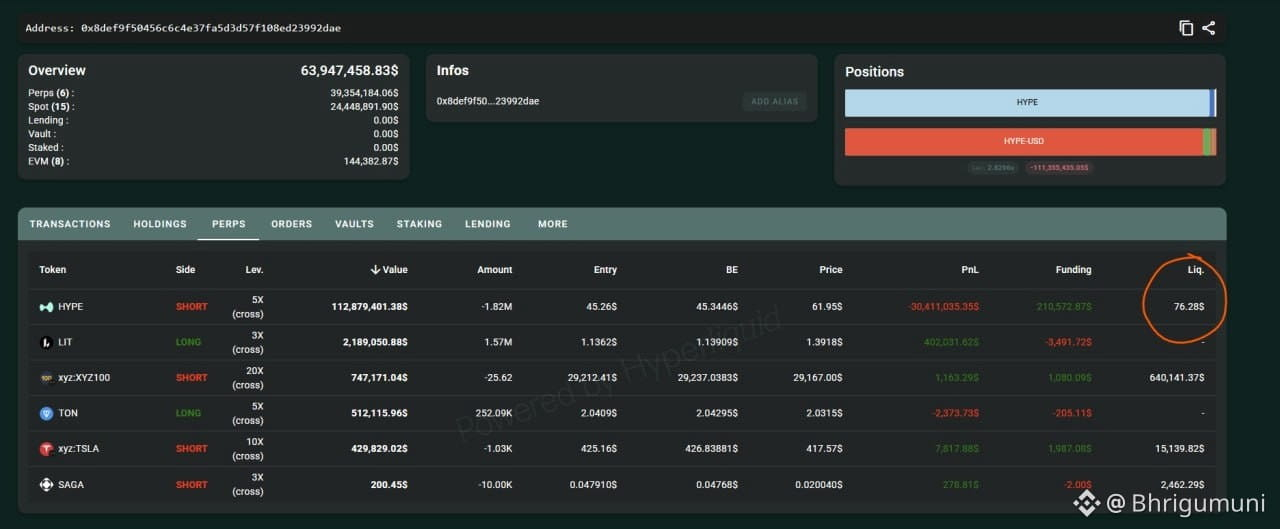The height and width of the screenshot is (529, 1280).
Task: Open the Lending tab
Action: tap(488, 224)
